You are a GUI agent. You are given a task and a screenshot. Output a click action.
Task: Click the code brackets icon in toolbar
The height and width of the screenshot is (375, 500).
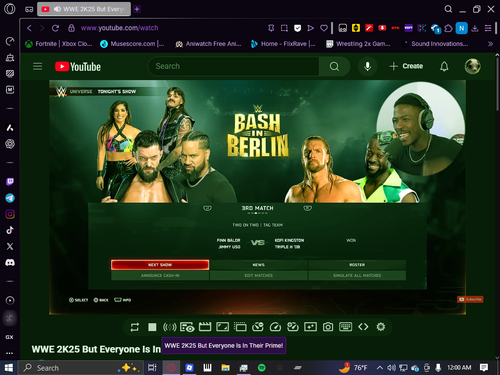(x=363, y=327)
